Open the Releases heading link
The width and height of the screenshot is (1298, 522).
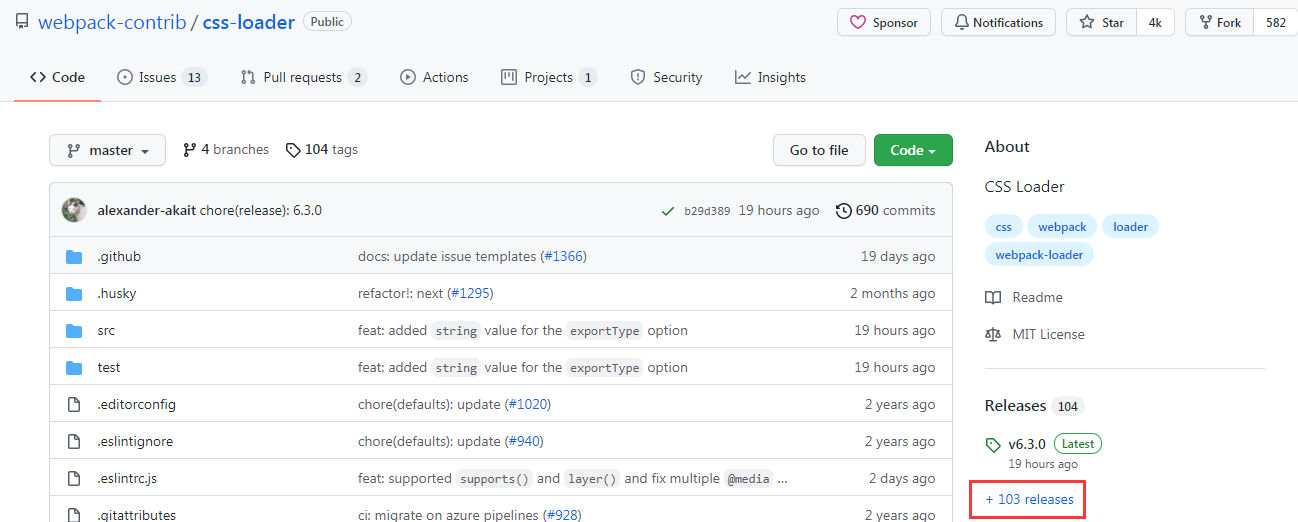click(x=1033, y=405)
